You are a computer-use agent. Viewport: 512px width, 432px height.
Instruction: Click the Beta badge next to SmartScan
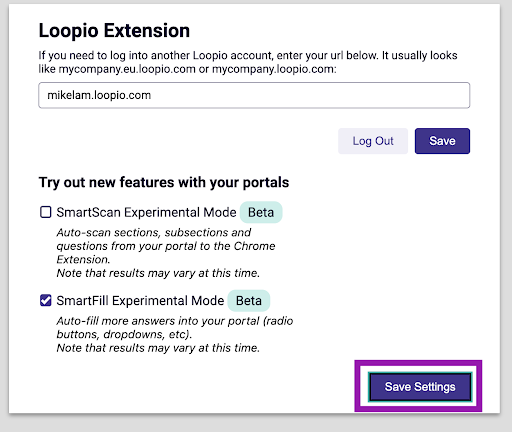click(x=261, y=212)
